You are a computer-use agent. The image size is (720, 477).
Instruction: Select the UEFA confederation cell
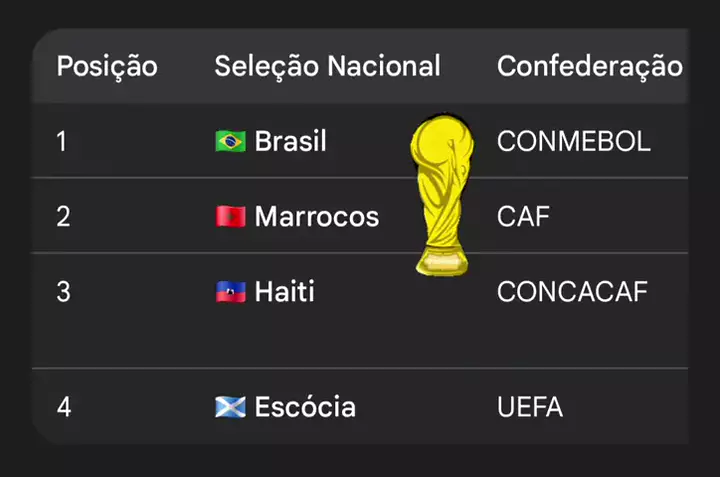coord(530,407)
